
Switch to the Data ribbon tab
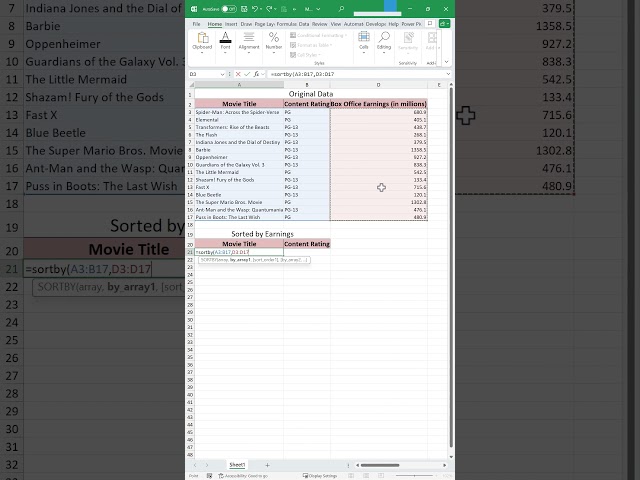pyautogui.click(x=304, y=24)
